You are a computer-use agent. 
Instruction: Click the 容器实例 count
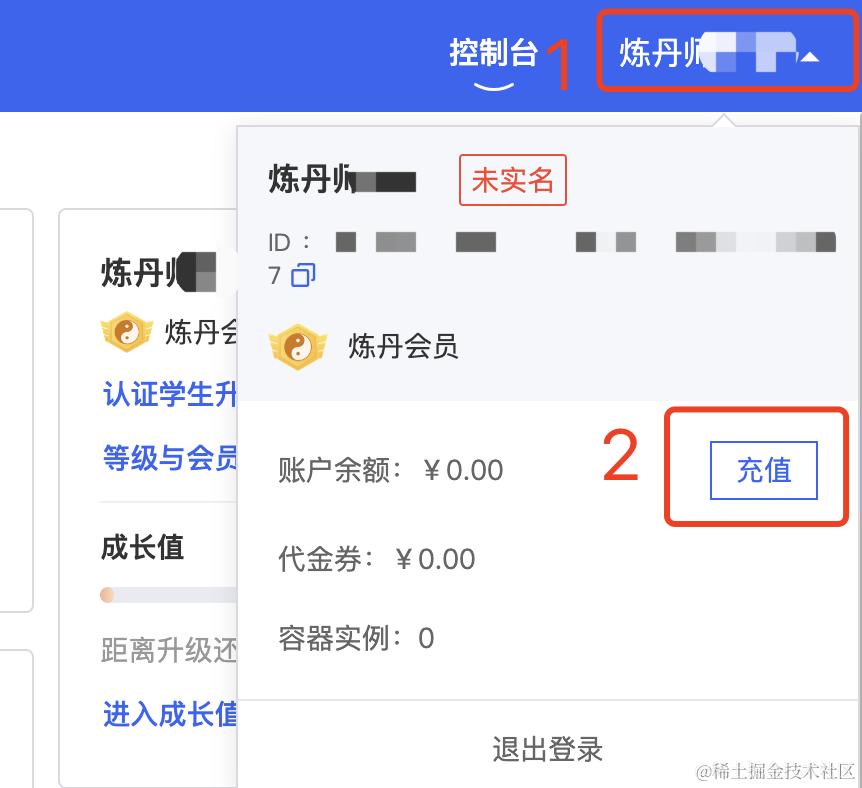[426, 638]
